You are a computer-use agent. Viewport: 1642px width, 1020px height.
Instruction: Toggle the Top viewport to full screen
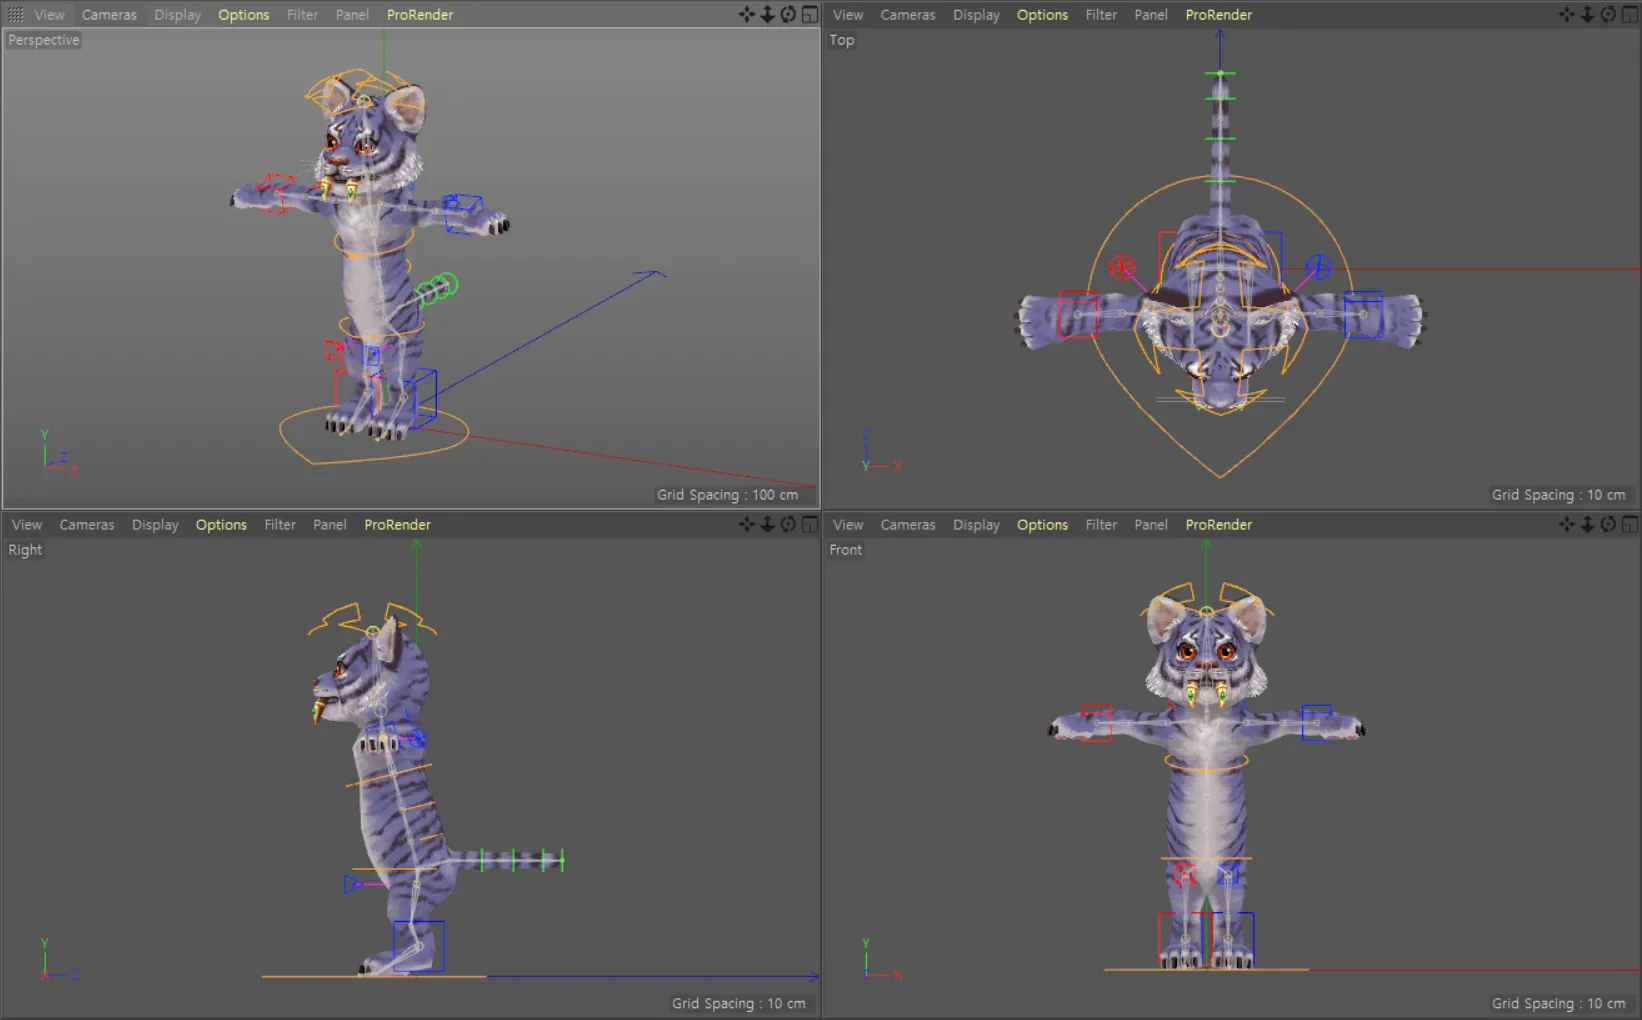point(1629,14)
